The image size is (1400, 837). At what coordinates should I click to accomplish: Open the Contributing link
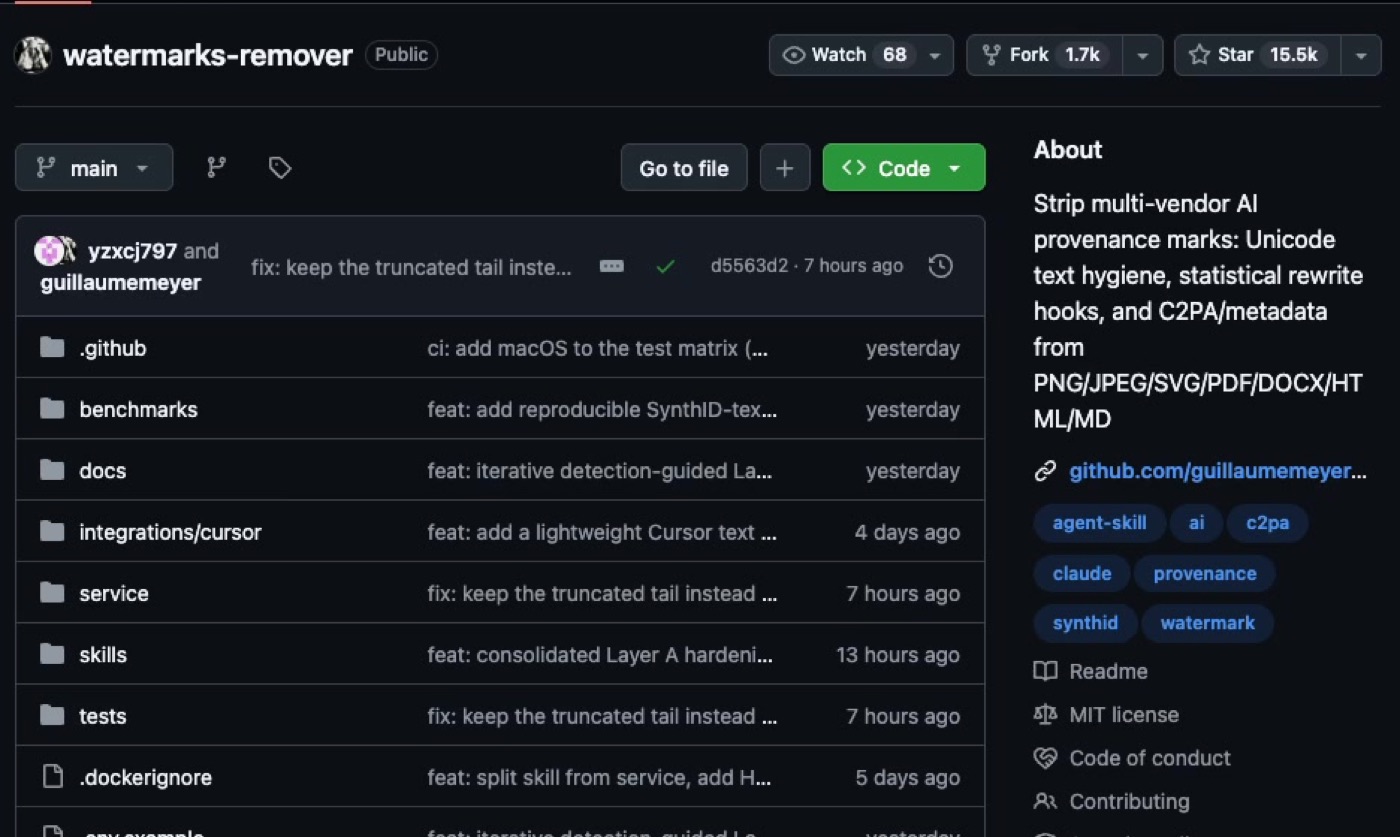pos(1129,801)
